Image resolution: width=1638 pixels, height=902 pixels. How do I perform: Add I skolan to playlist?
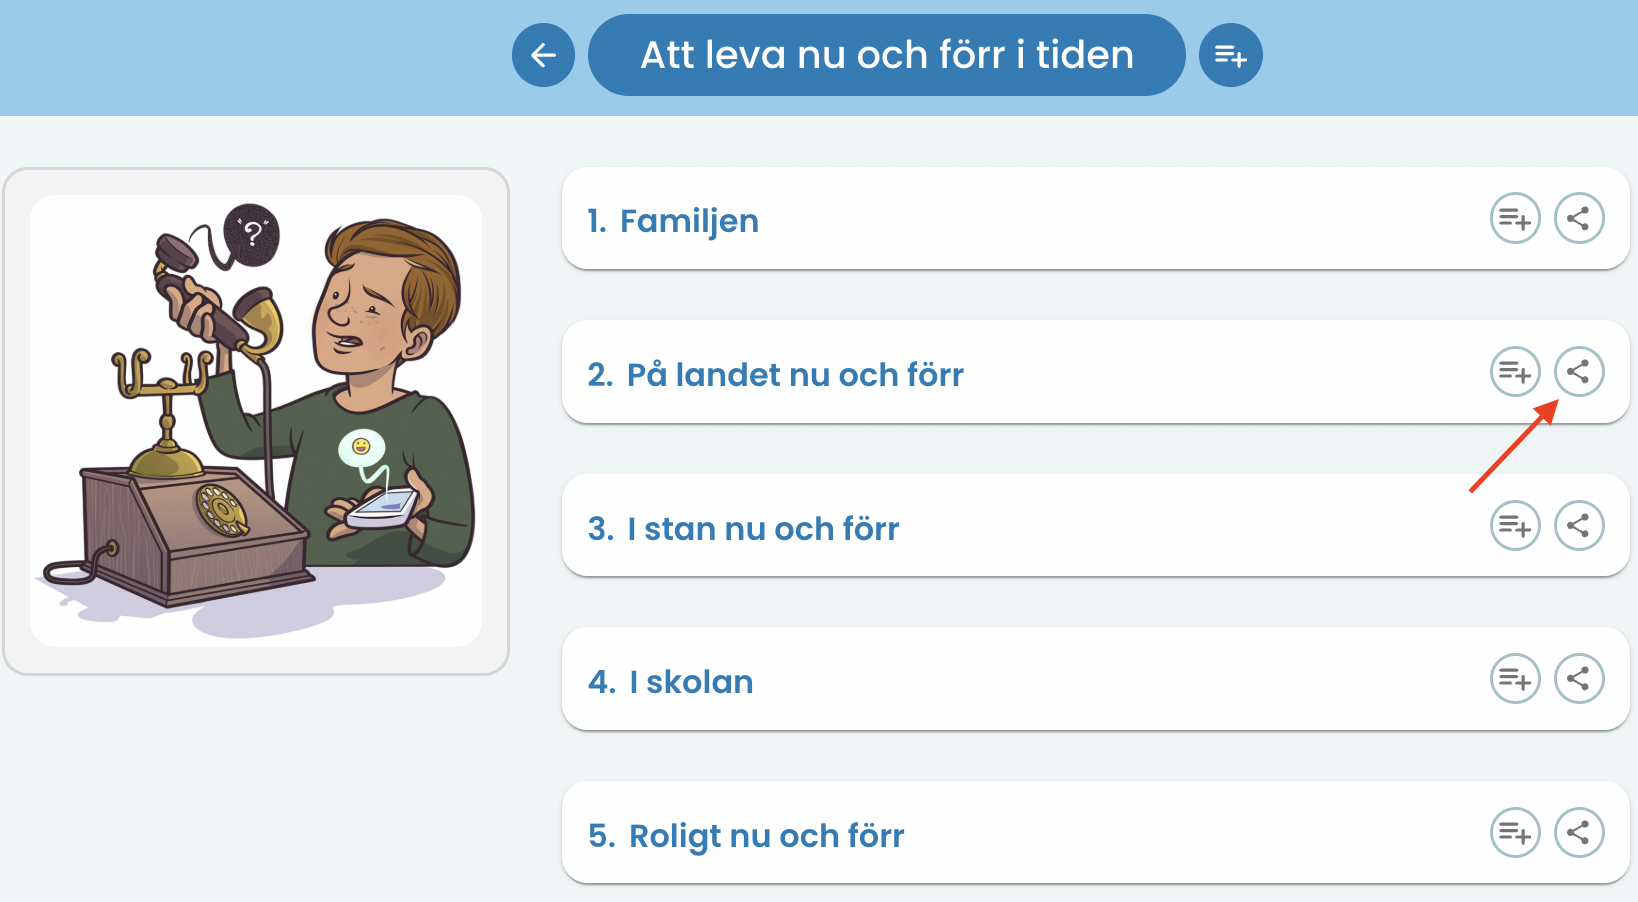point(1515,679)
